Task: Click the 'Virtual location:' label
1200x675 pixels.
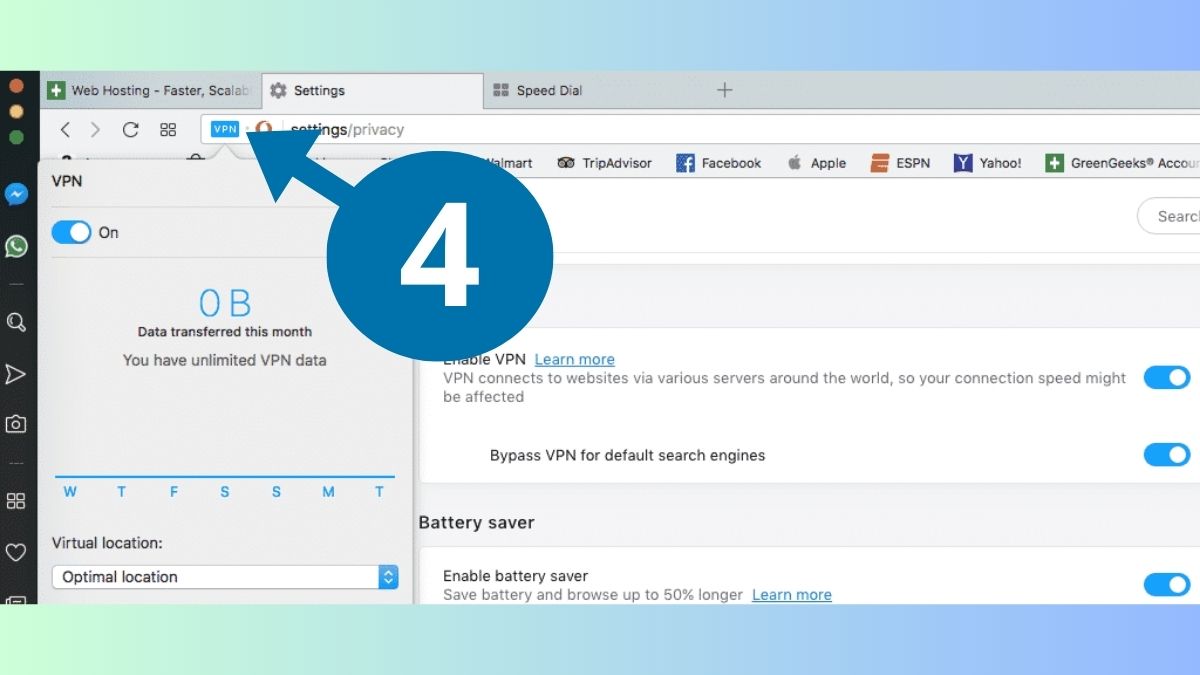Action: tap(107, 543)
